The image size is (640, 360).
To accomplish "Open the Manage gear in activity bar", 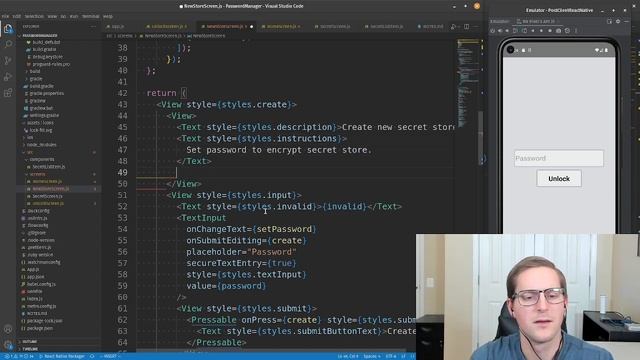I will pos(8,344).
